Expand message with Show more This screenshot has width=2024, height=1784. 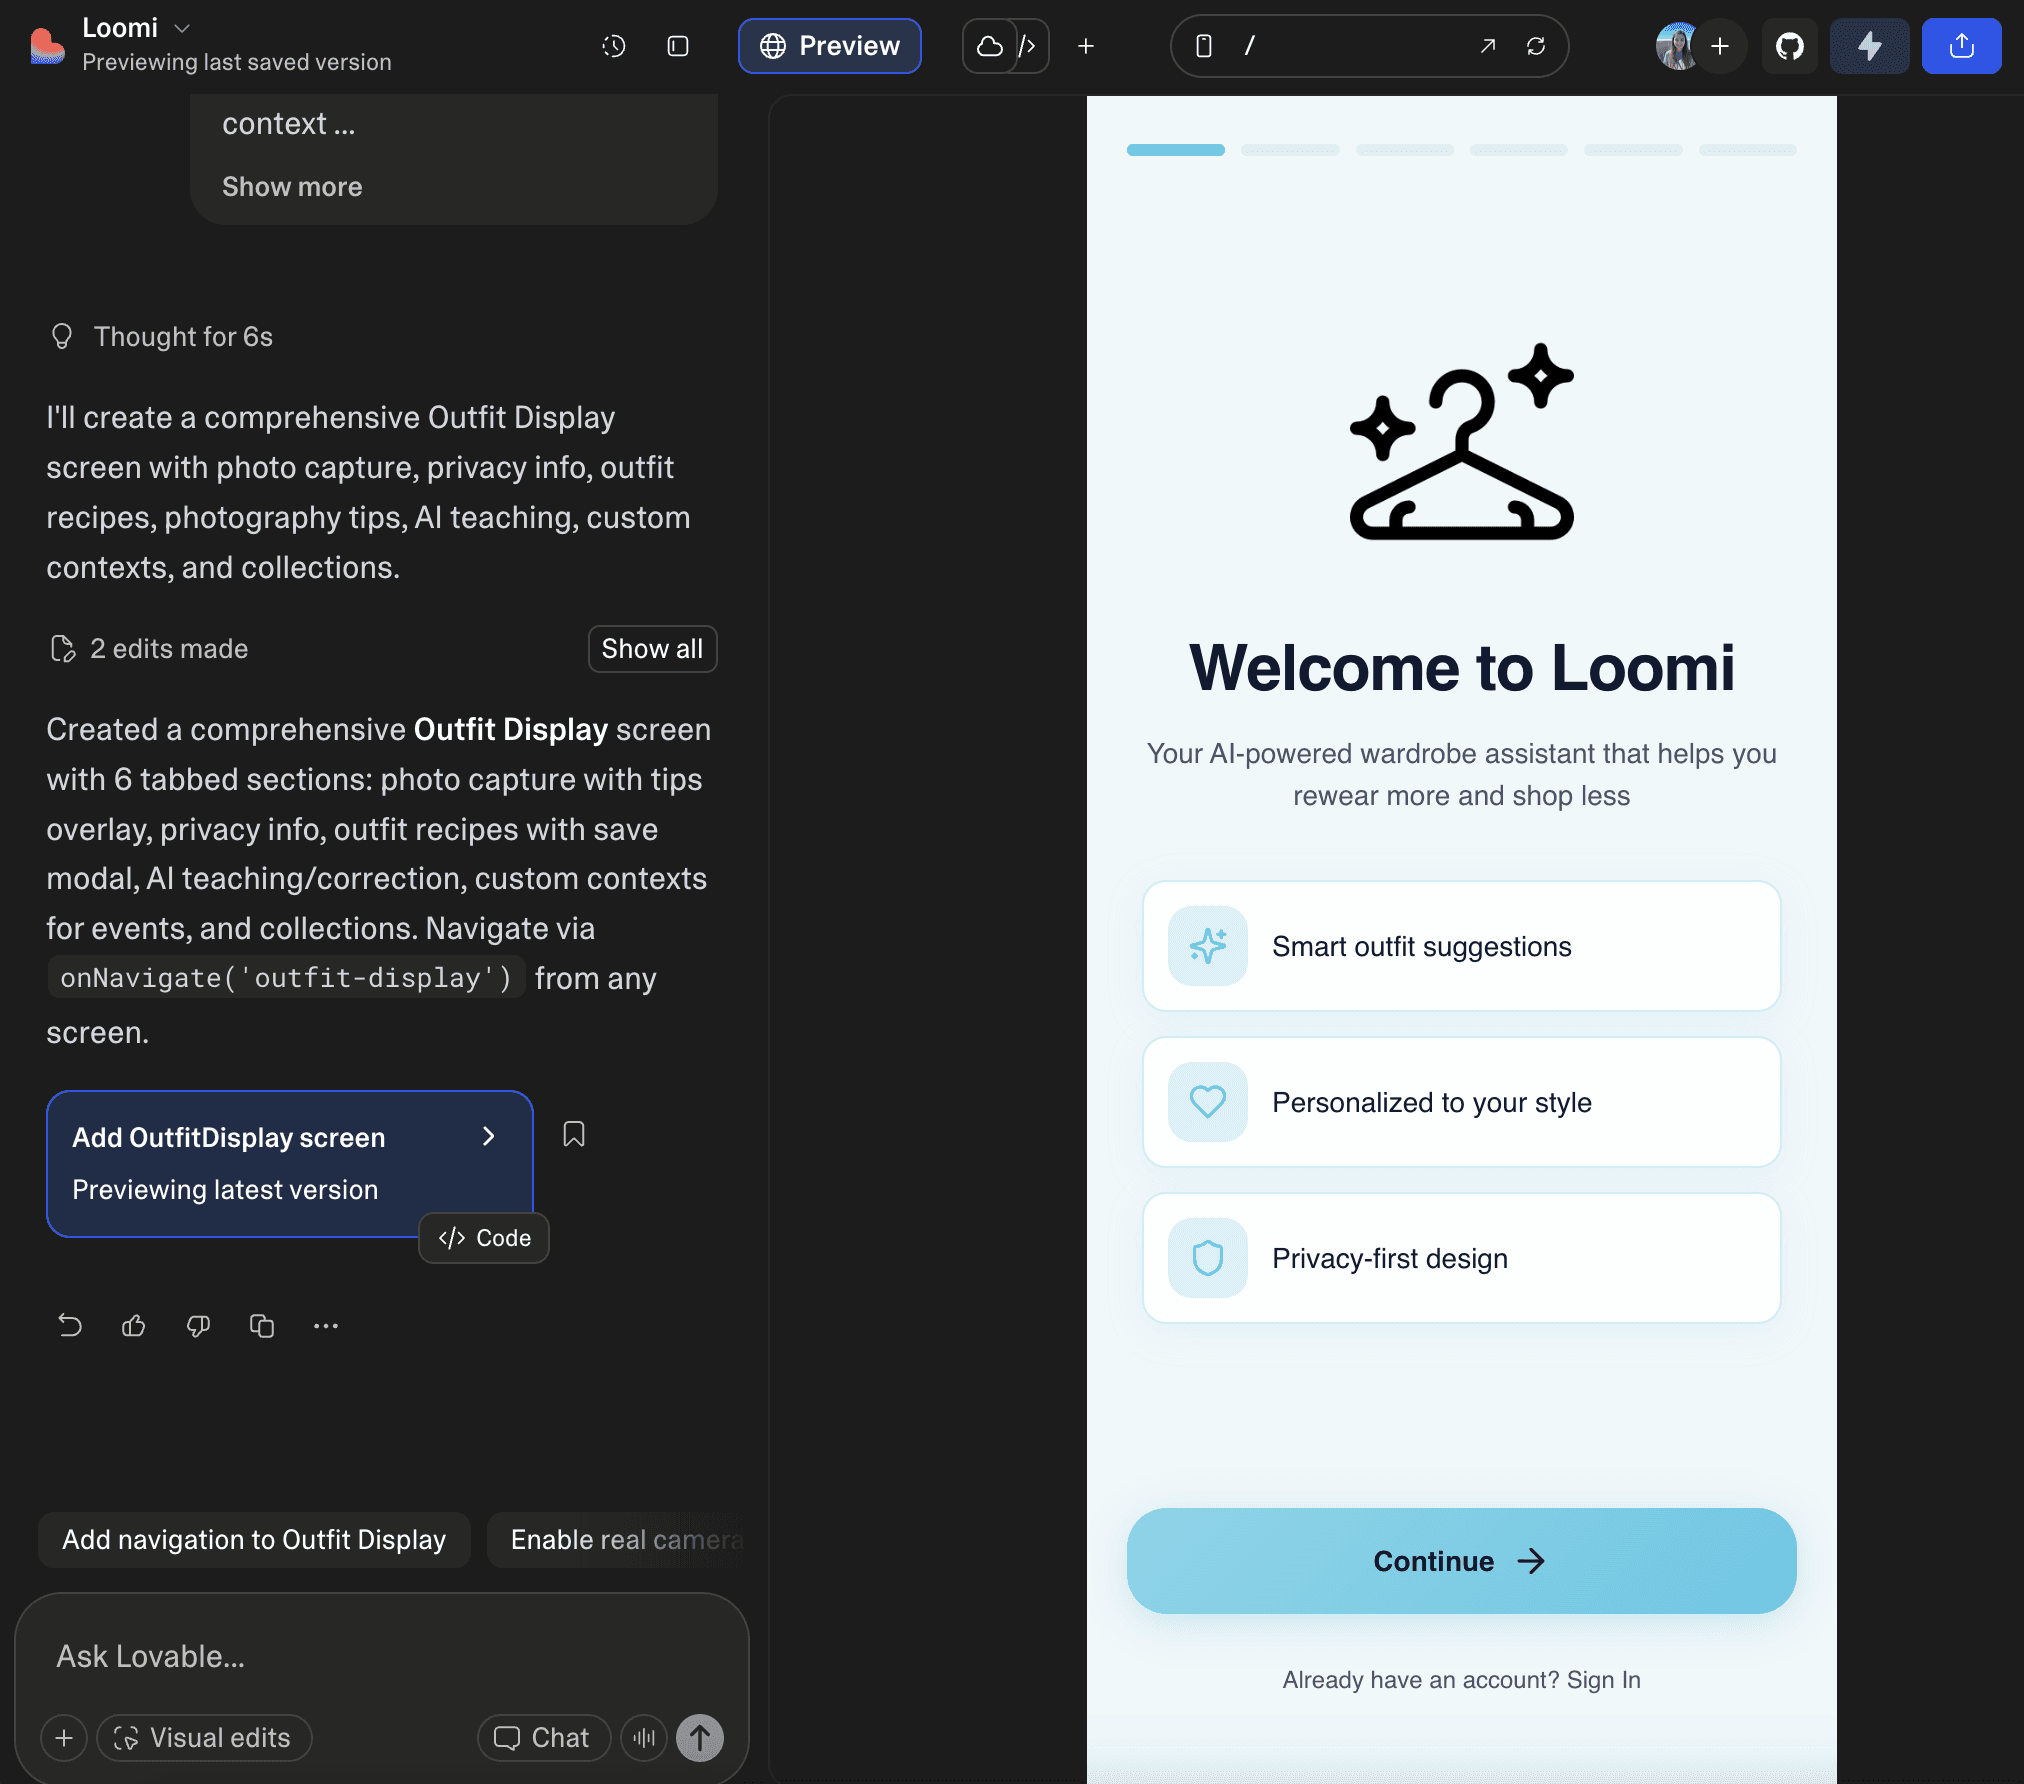(x=292, y=187)
